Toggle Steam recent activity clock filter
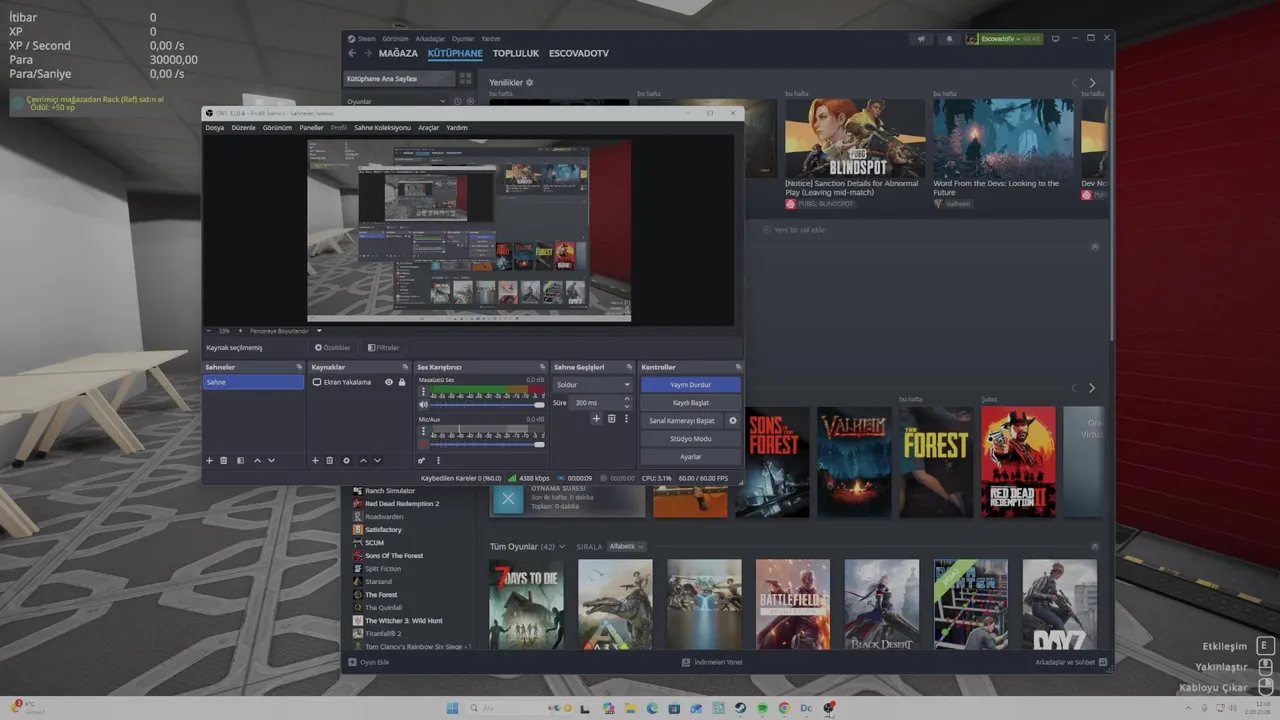The image size is (1280, 720). coord(458,101)
